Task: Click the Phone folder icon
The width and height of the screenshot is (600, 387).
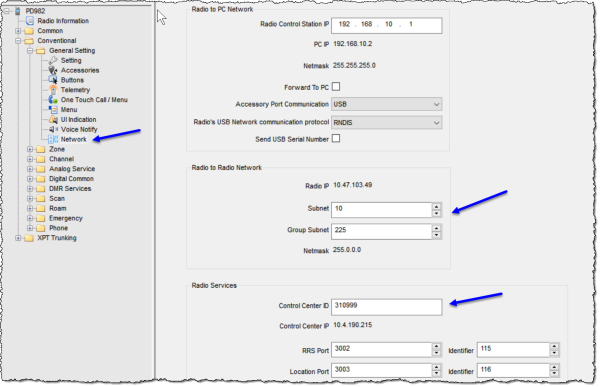Action: 41,228
